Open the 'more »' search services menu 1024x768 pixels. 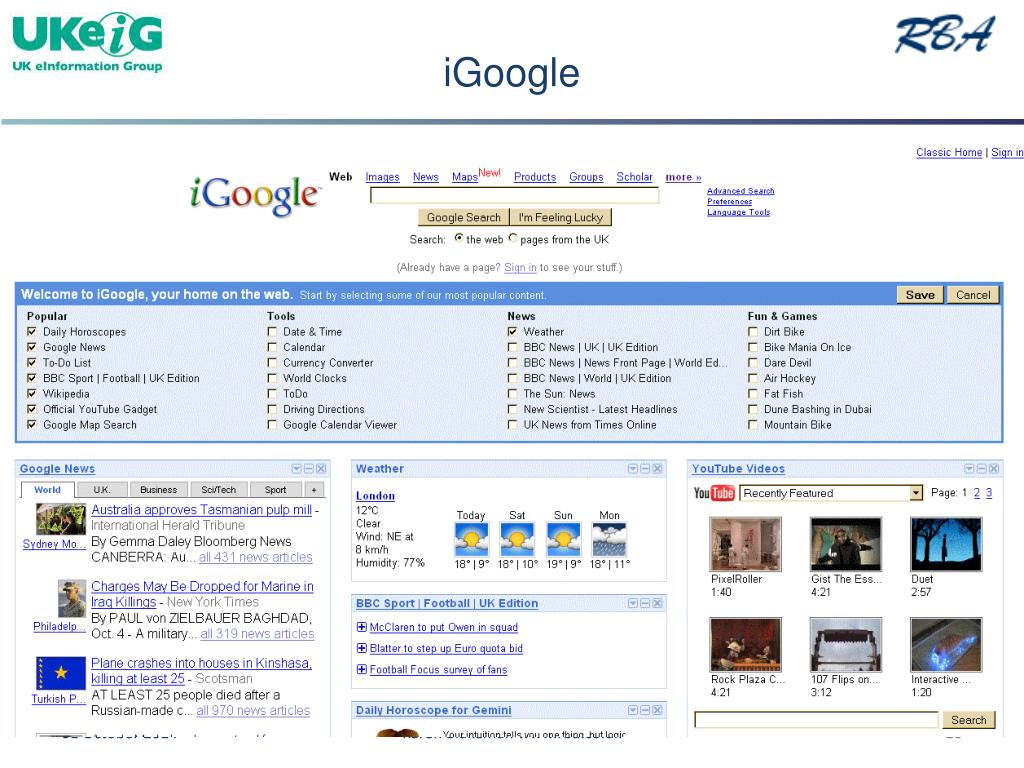(683, 177)
